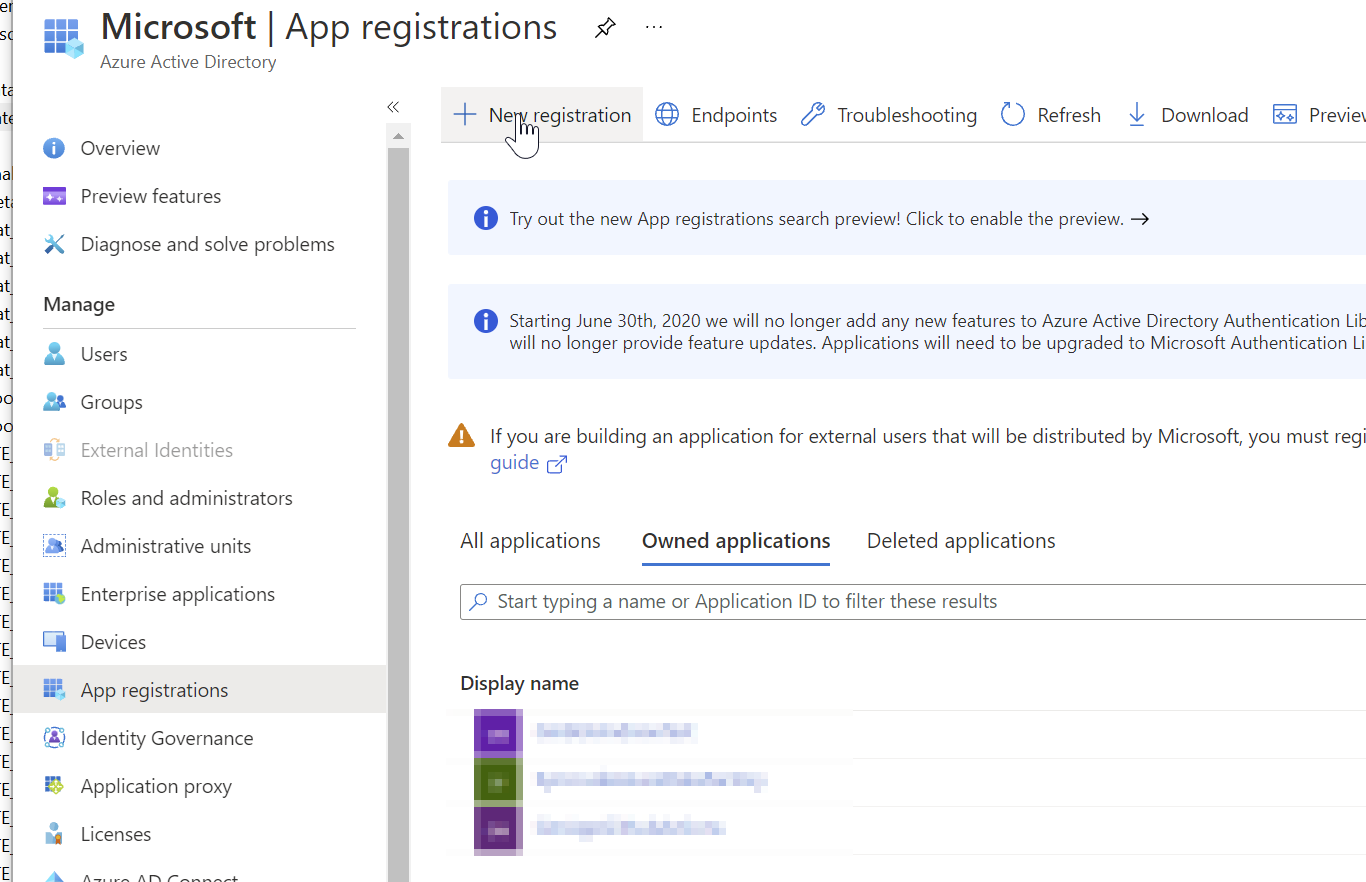
Task: Click the Groups people icon
Action: (x=54, y=402)
